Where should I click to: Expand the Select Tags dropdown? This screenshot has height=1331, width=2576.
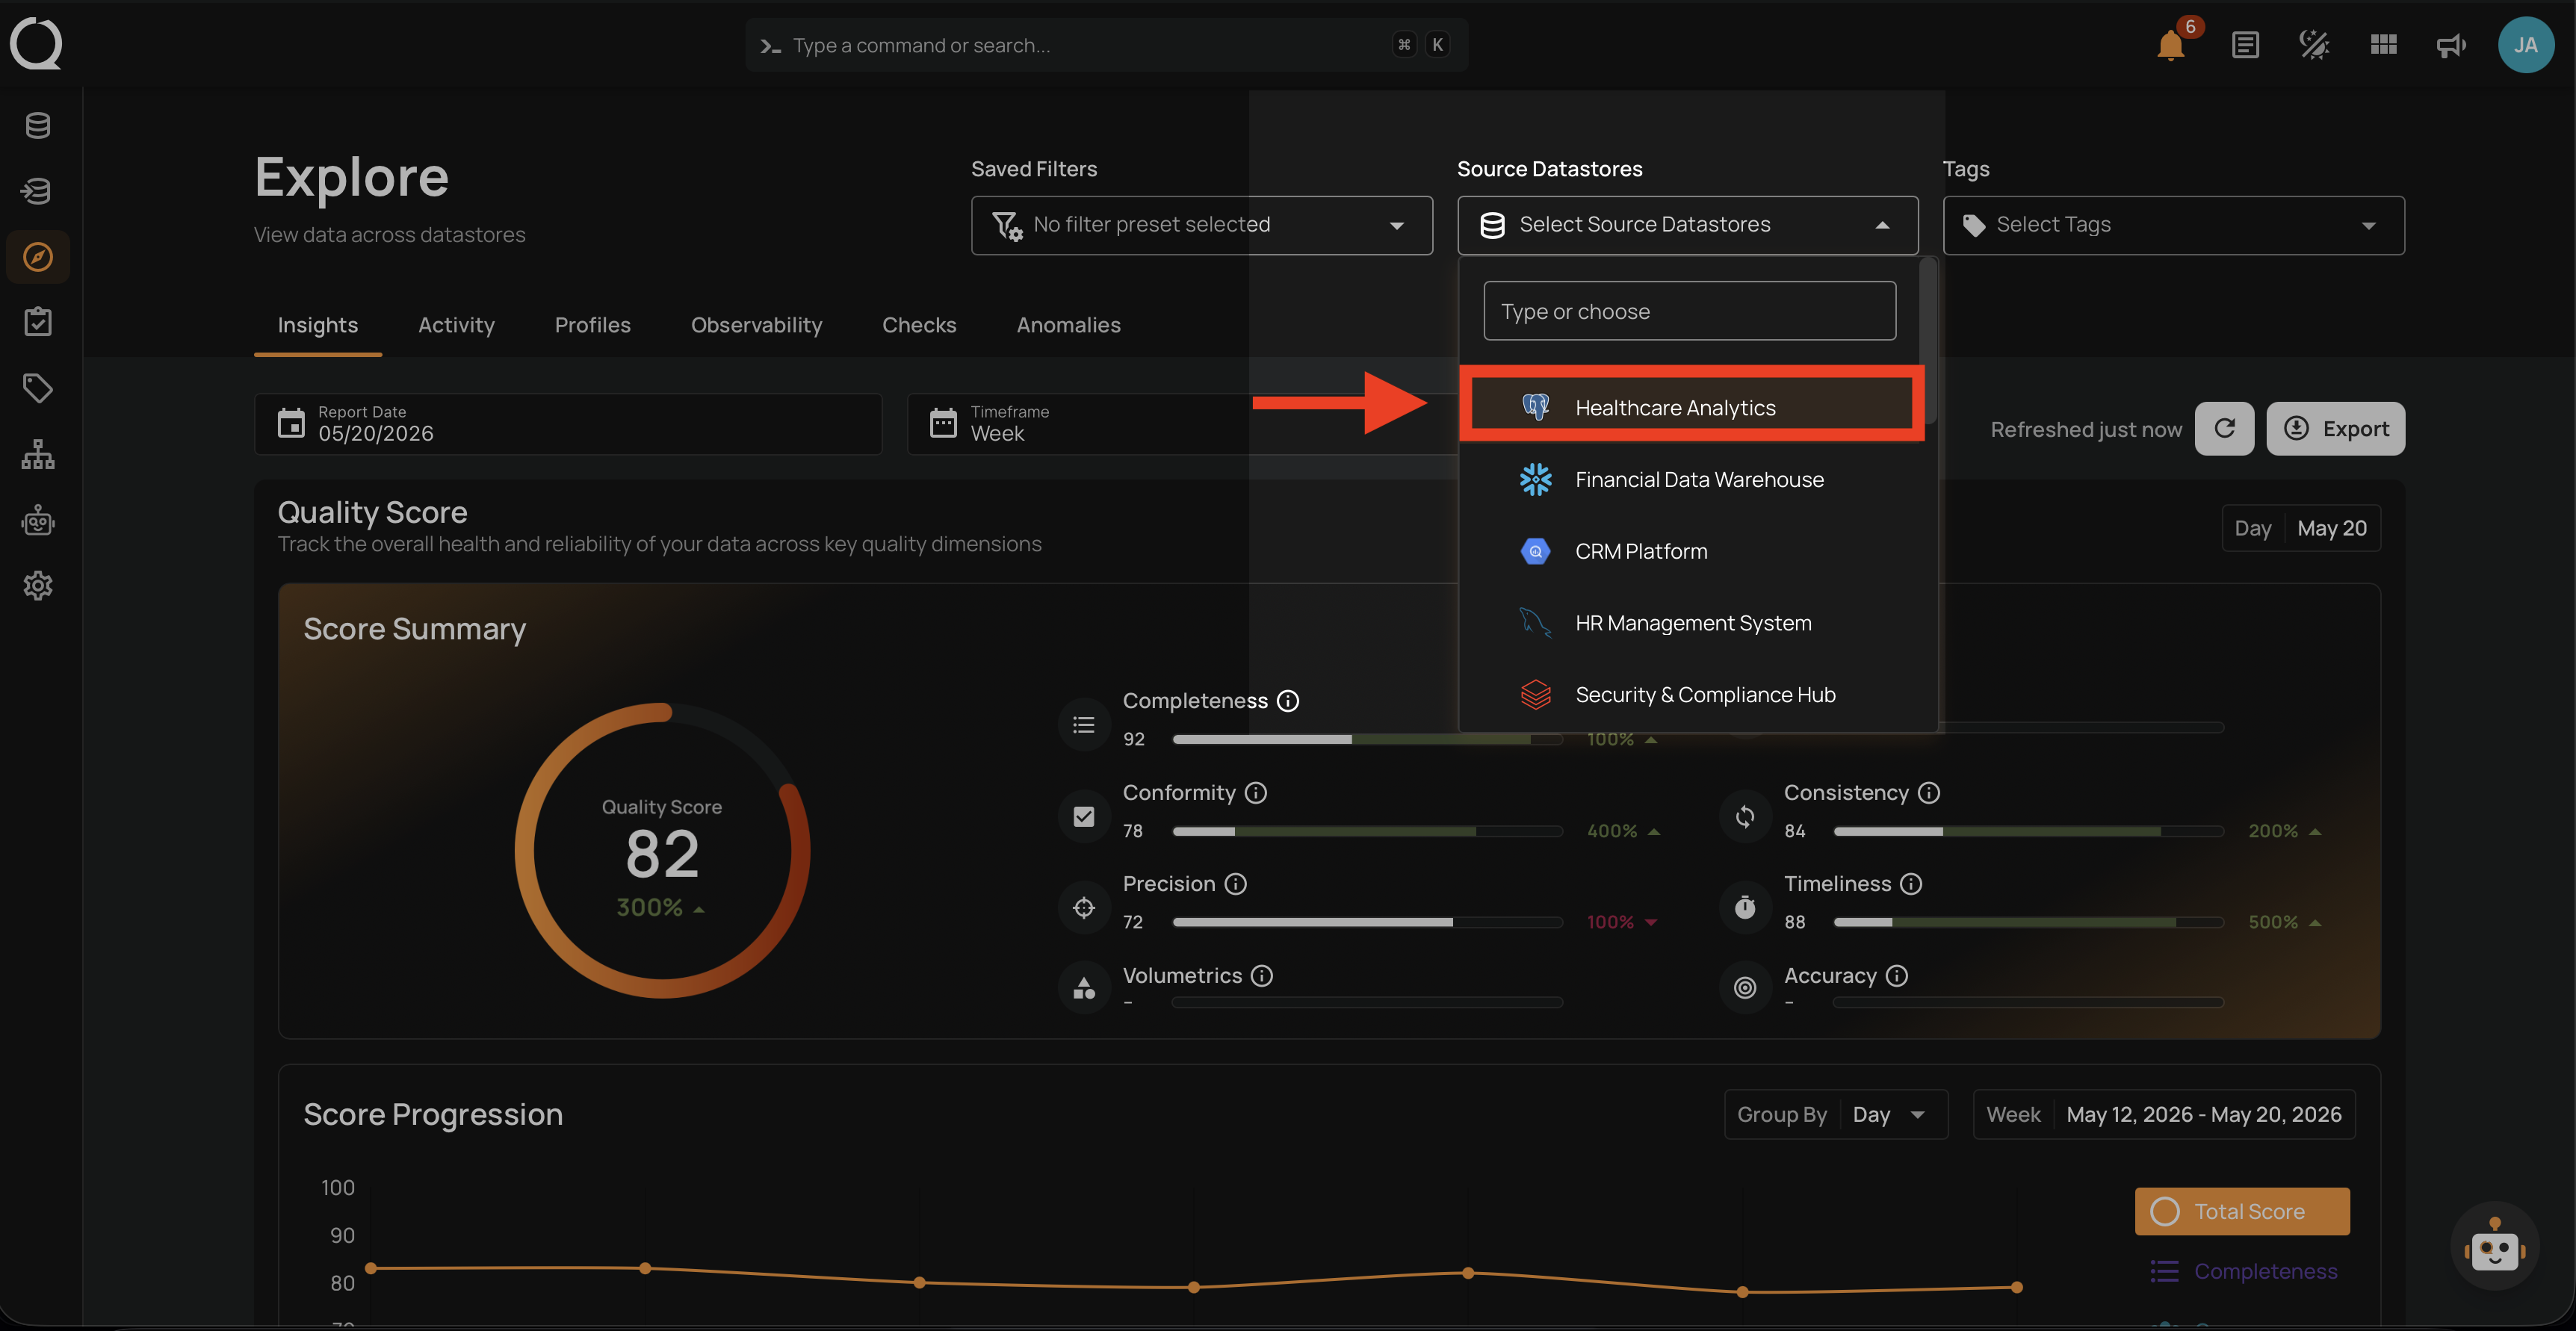(x=2173, y=225)
